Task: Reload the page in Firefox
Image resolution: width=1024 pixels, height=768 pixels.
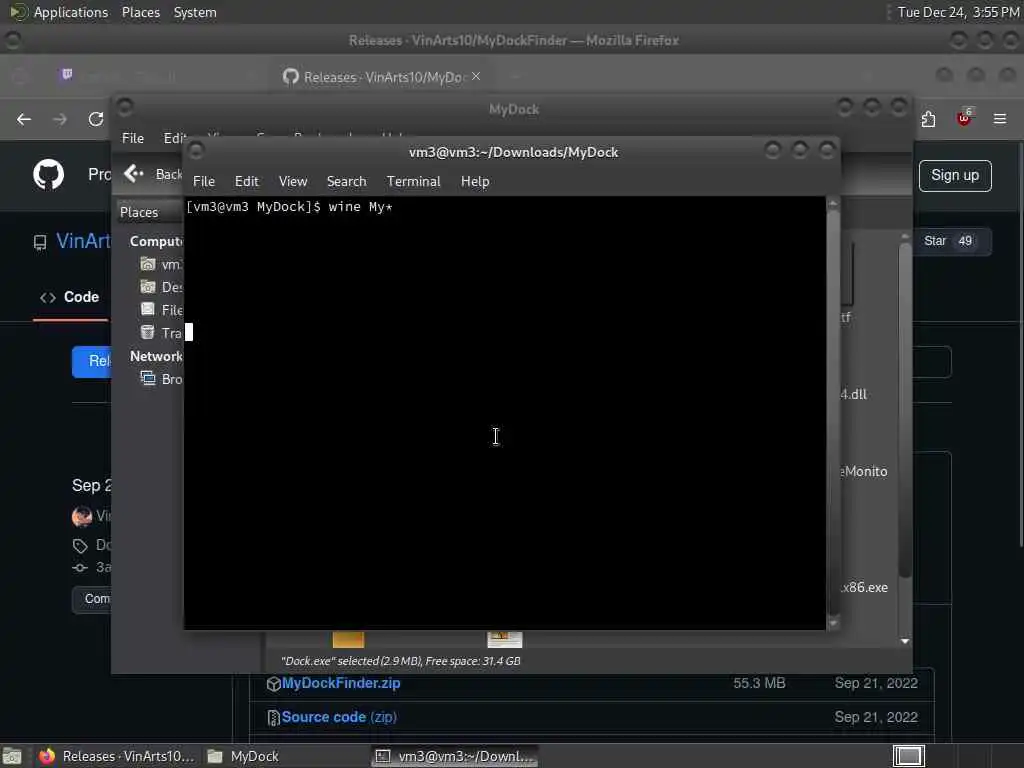Action: pyautogui.click(x=96, y=119)
